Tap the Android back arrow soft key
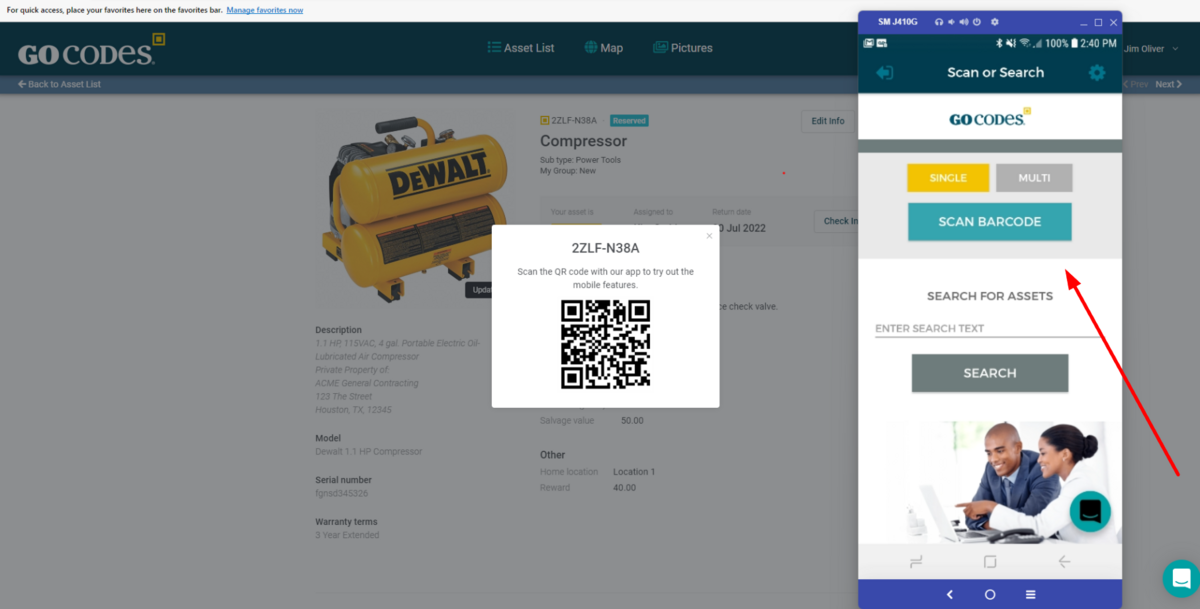Image resolution: width=1200 pixels, height=609 pixels. (x=1064, y=561)
